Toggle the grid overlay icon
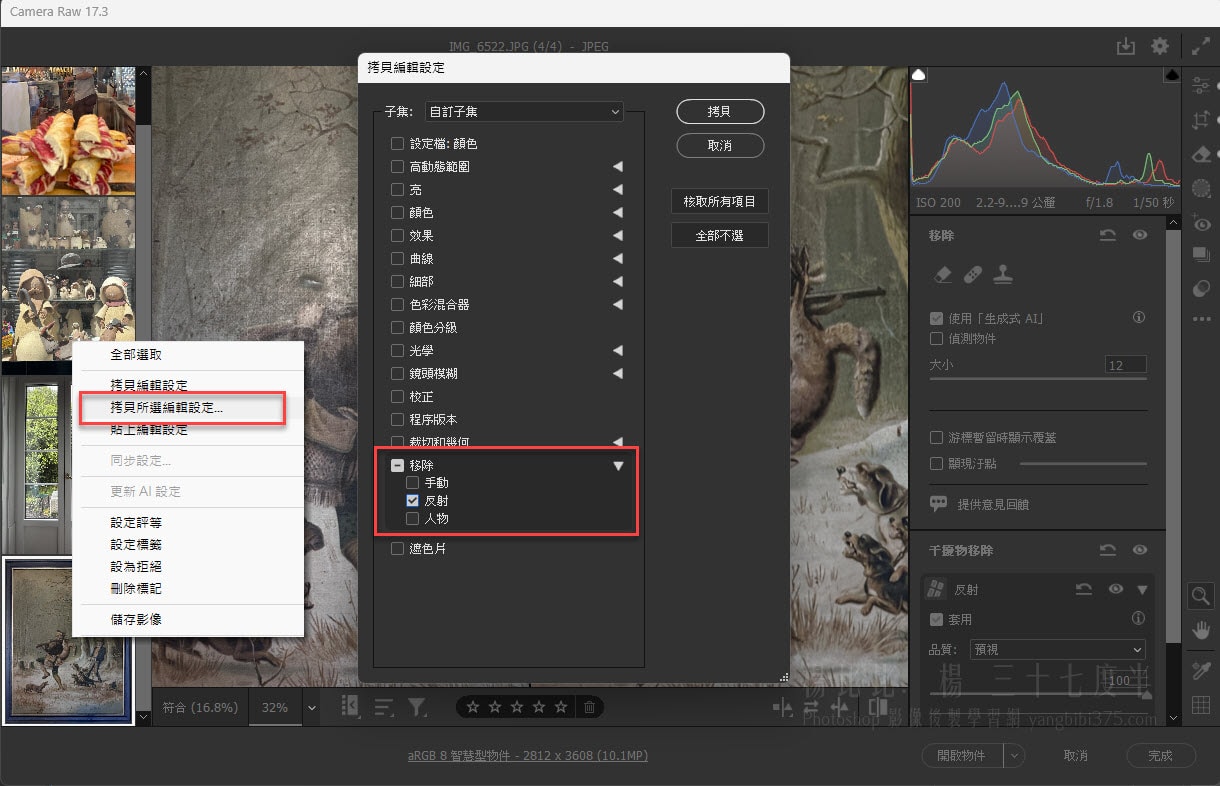 [1202, 705]
